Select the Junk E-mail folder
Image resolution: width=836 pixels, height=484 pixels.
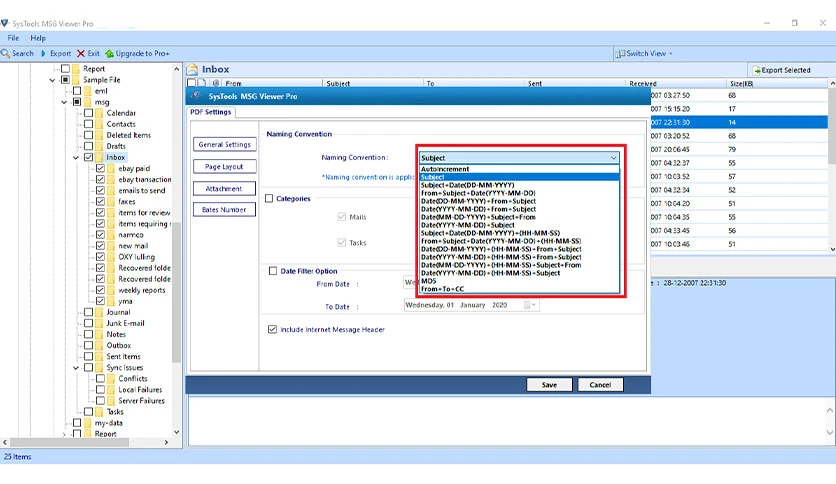125,323
